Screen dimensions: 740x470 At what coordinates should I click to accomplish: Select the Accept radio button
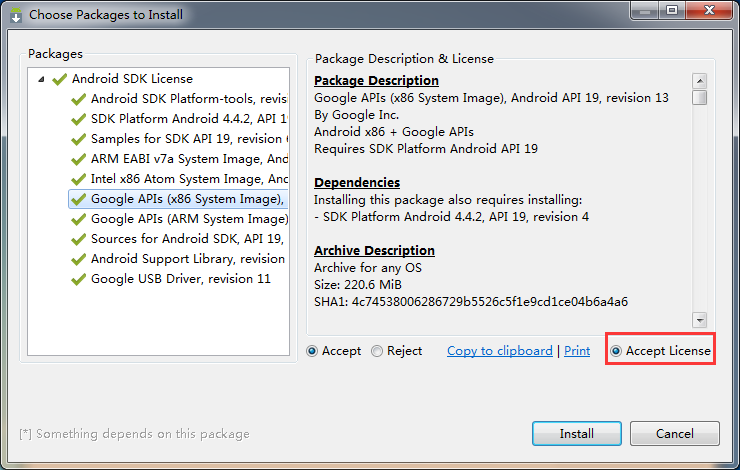point(313,351)
